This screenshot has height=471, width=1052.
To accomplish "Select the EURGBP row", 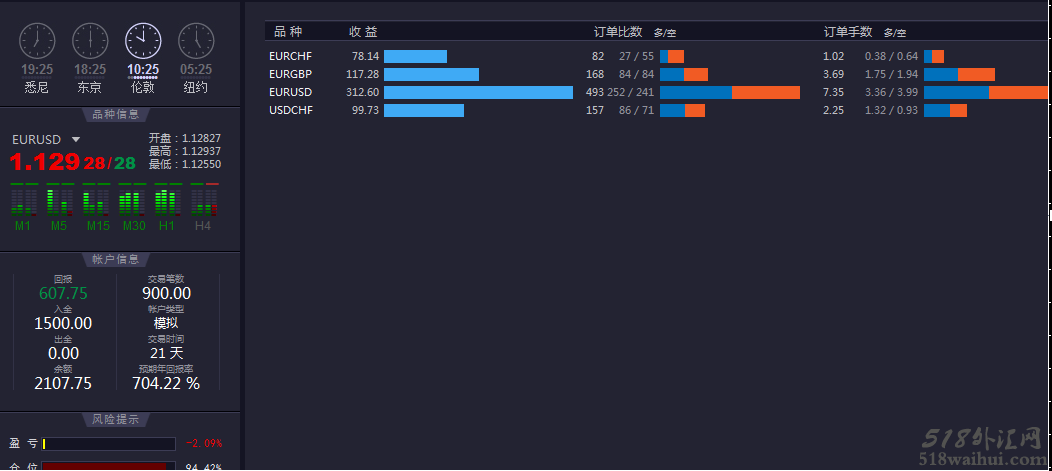I will pos(656,74).
